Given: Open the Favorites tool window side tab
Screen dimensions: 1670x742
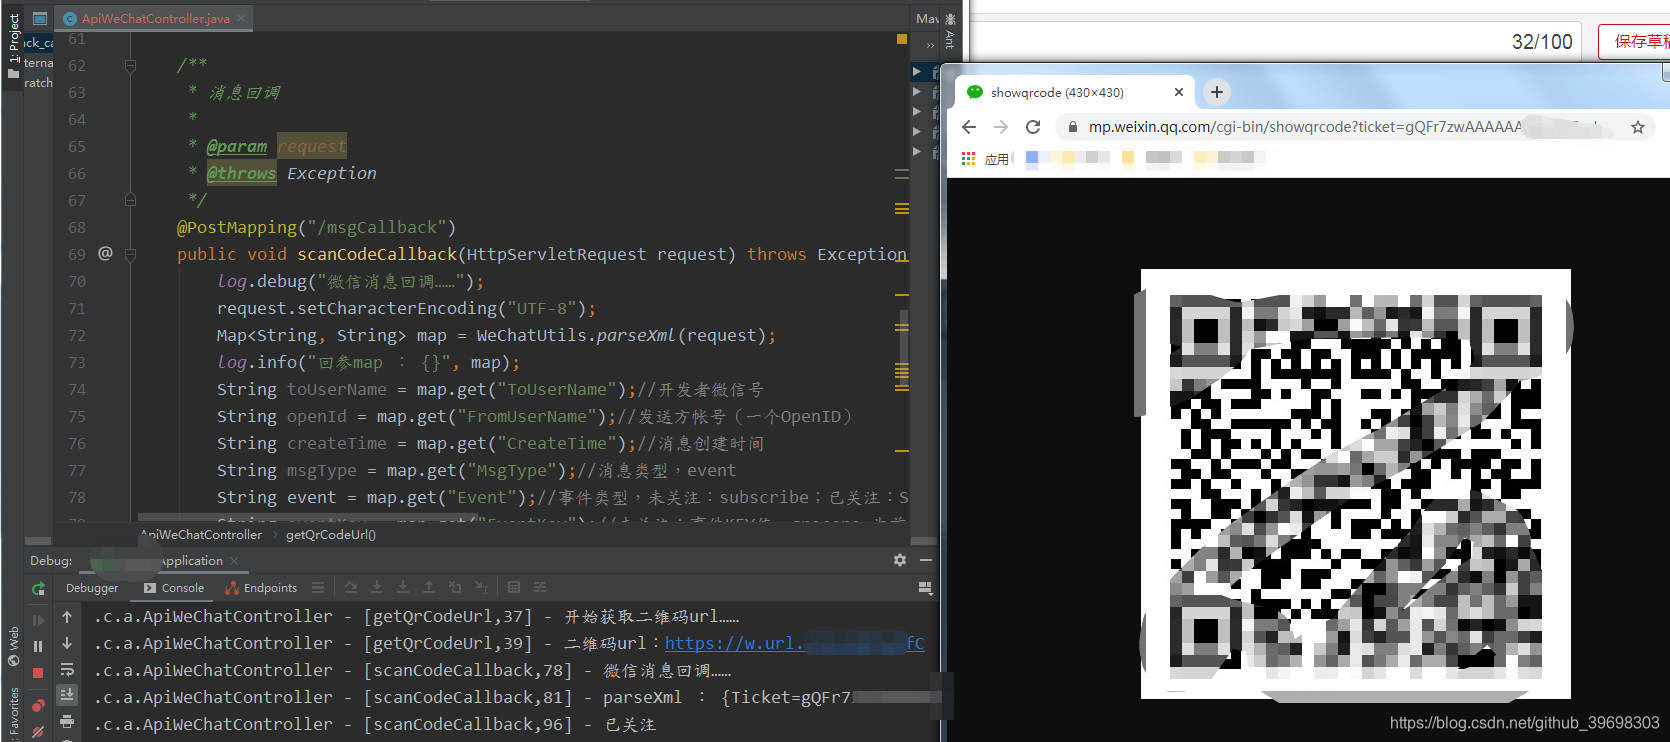Looking at the screenshot, I should coord(13,712).
